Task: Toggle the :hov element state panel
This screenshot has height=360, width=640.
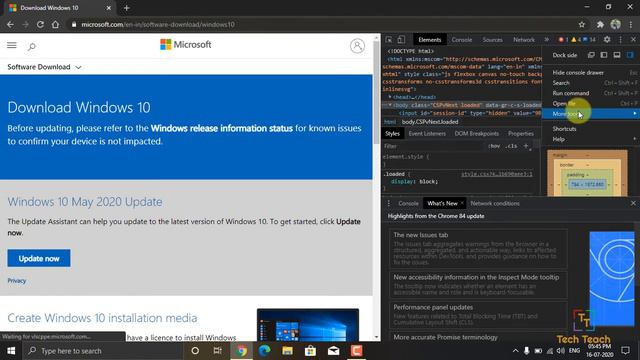Action: [x=494, y=146]
